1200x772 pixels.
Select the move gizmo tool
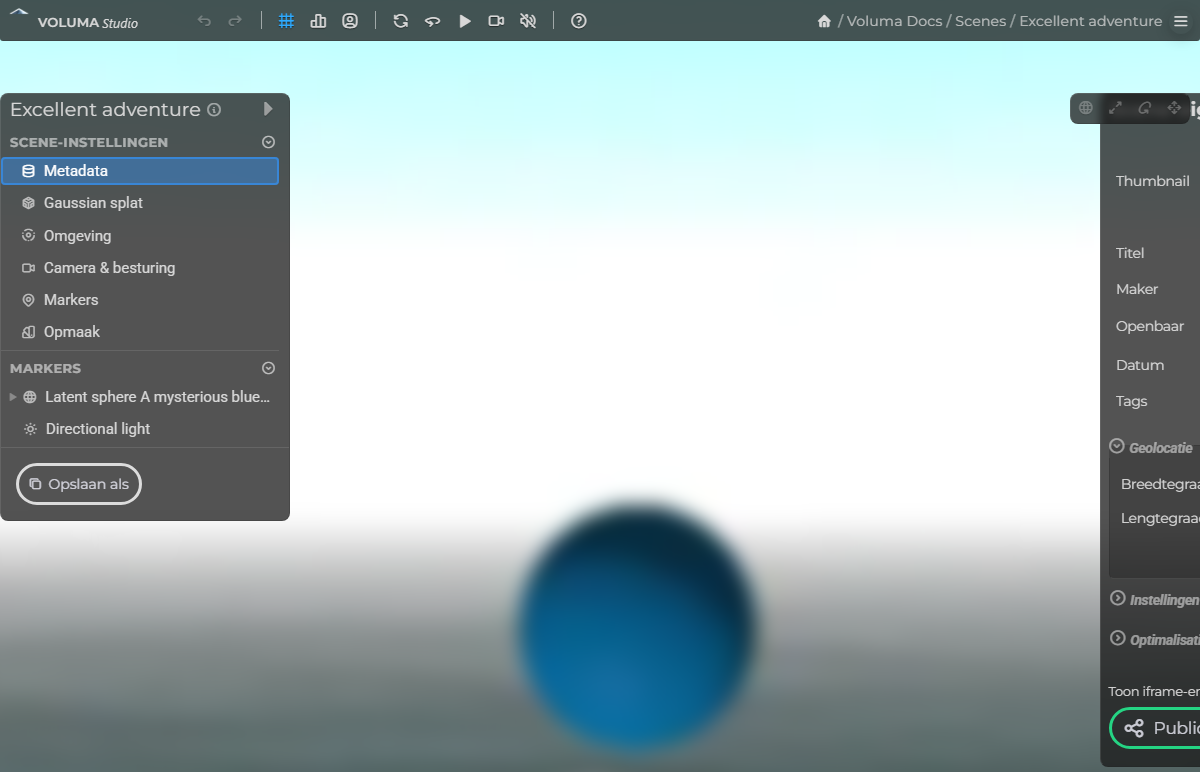pyautogui.click(x=1175, y=108)
